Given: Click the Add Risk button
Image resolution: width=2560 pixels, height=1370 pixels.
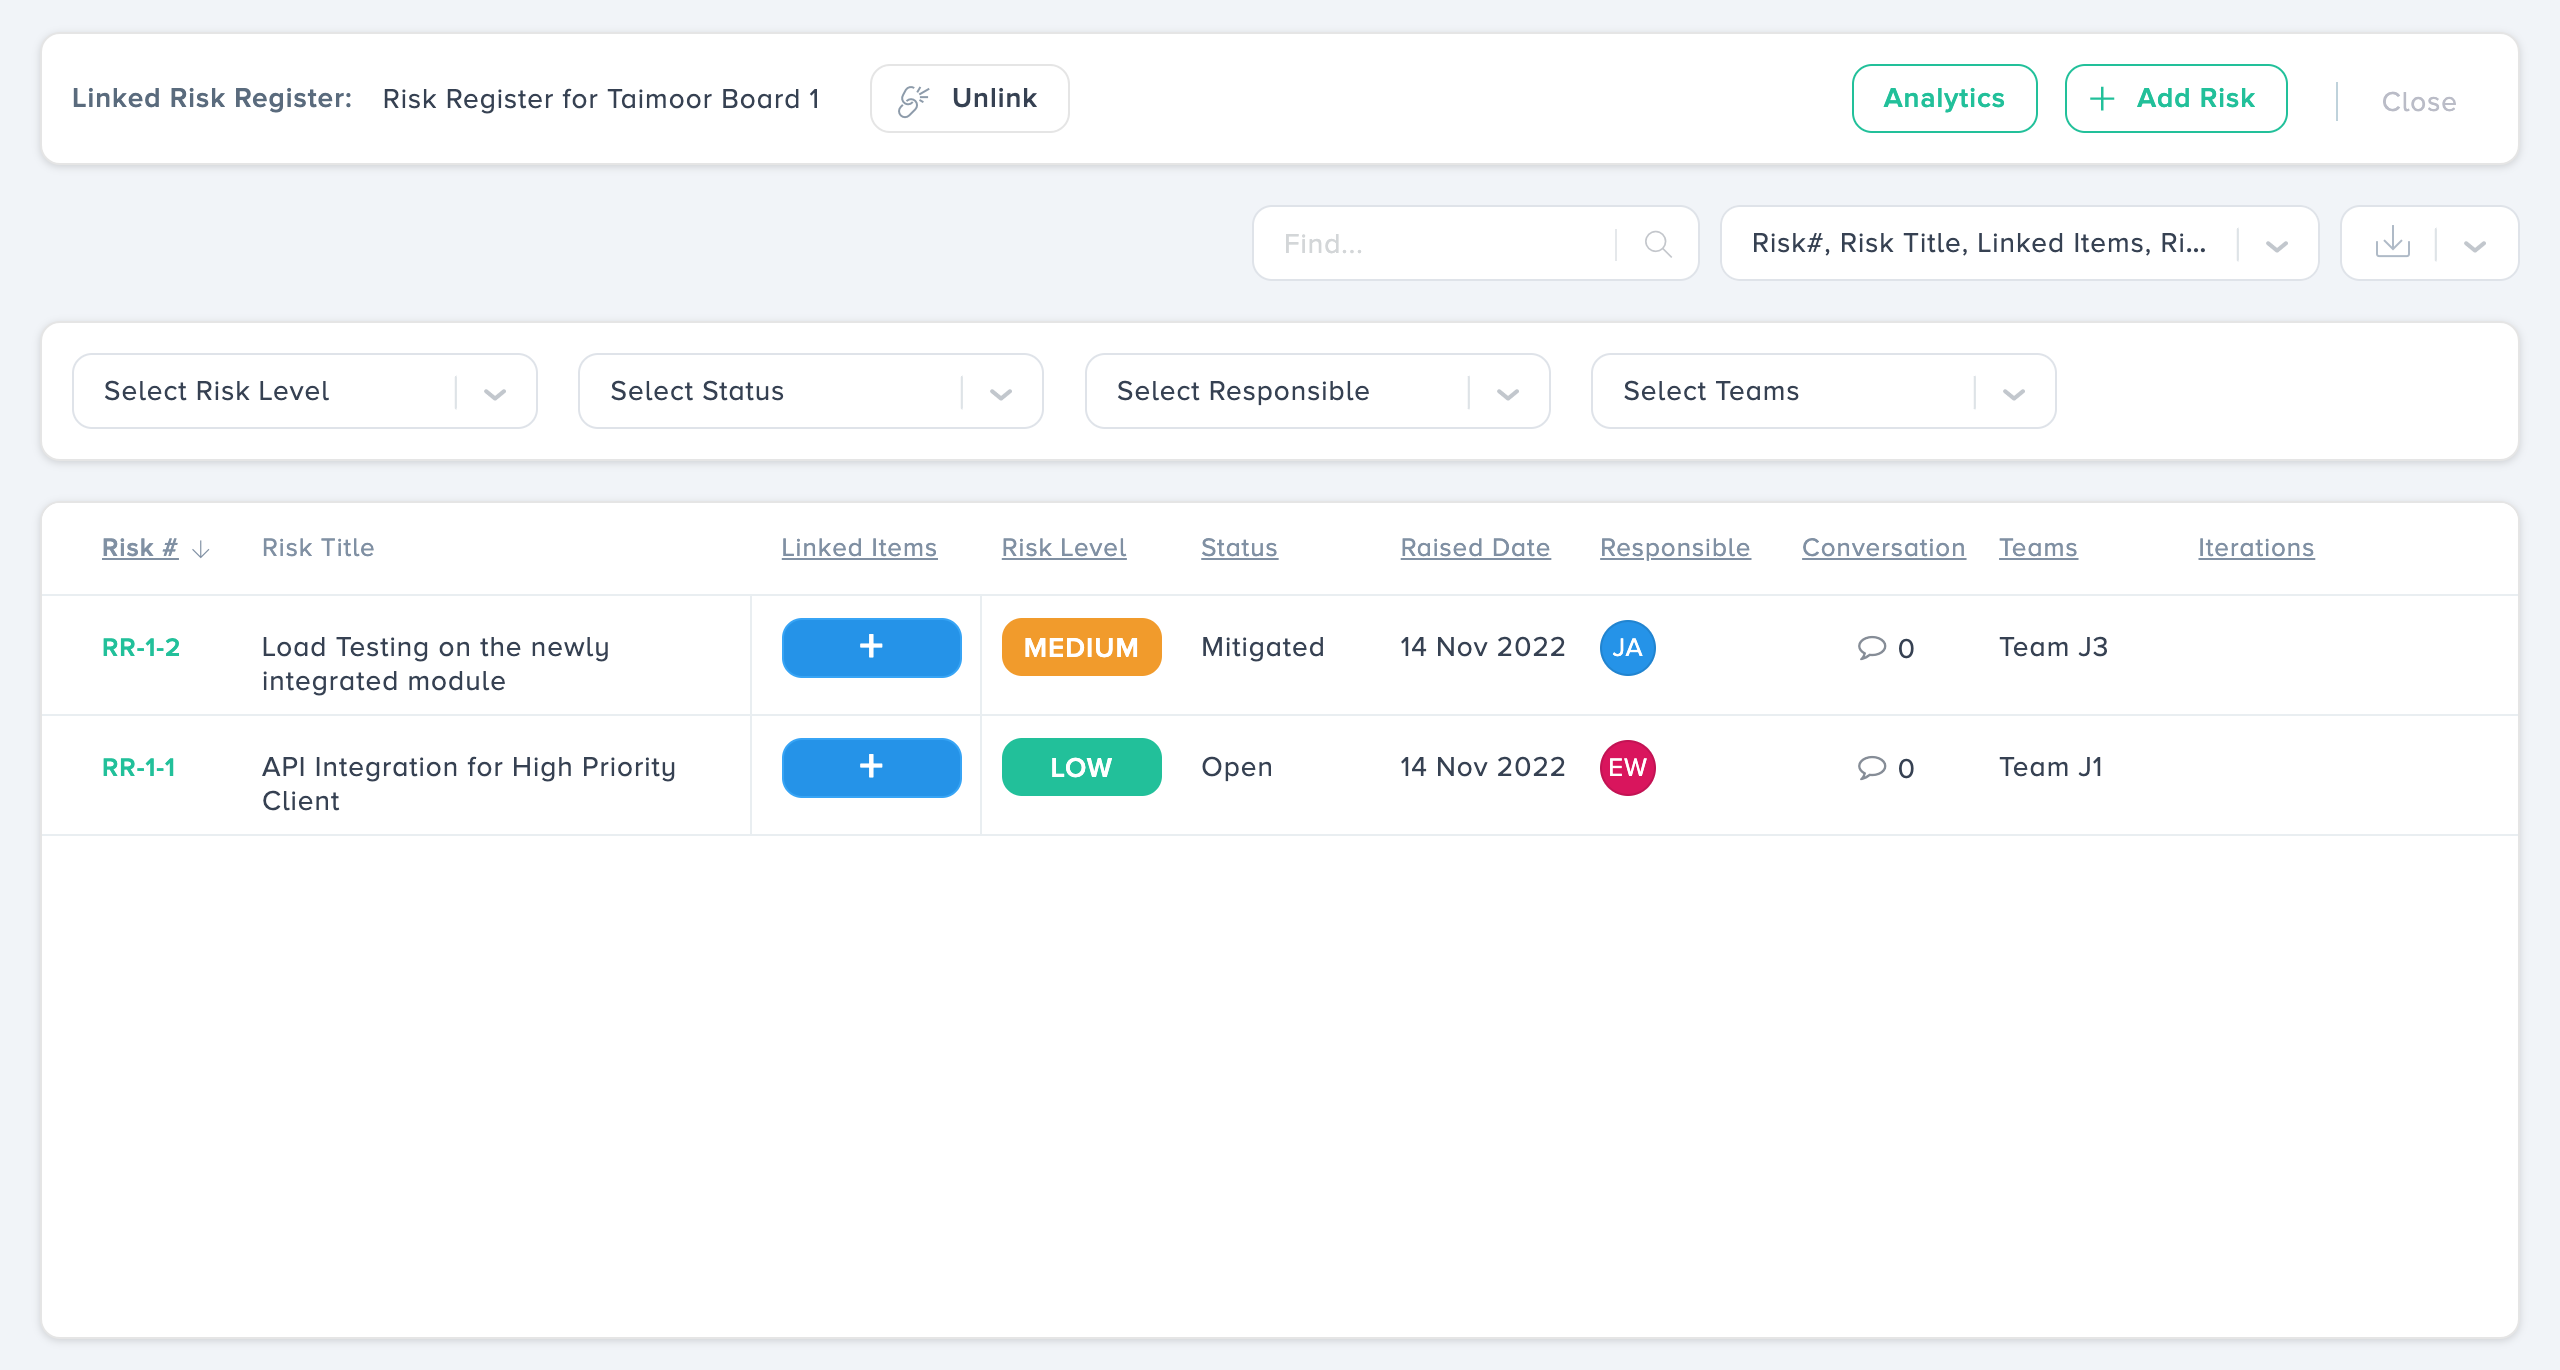Looking at the screenshot, I should click(x=2175, y=98).
